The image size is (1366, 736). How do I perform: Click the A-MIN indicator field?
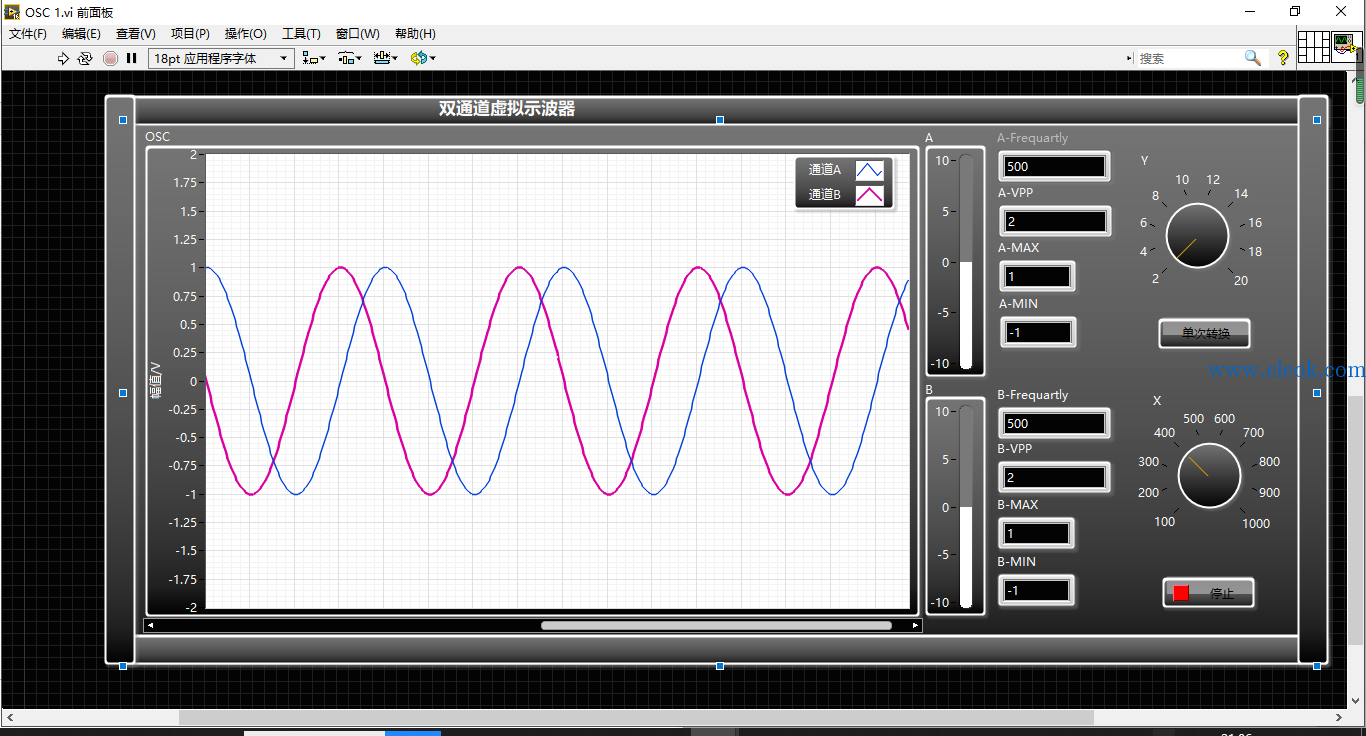point(1037,332)
